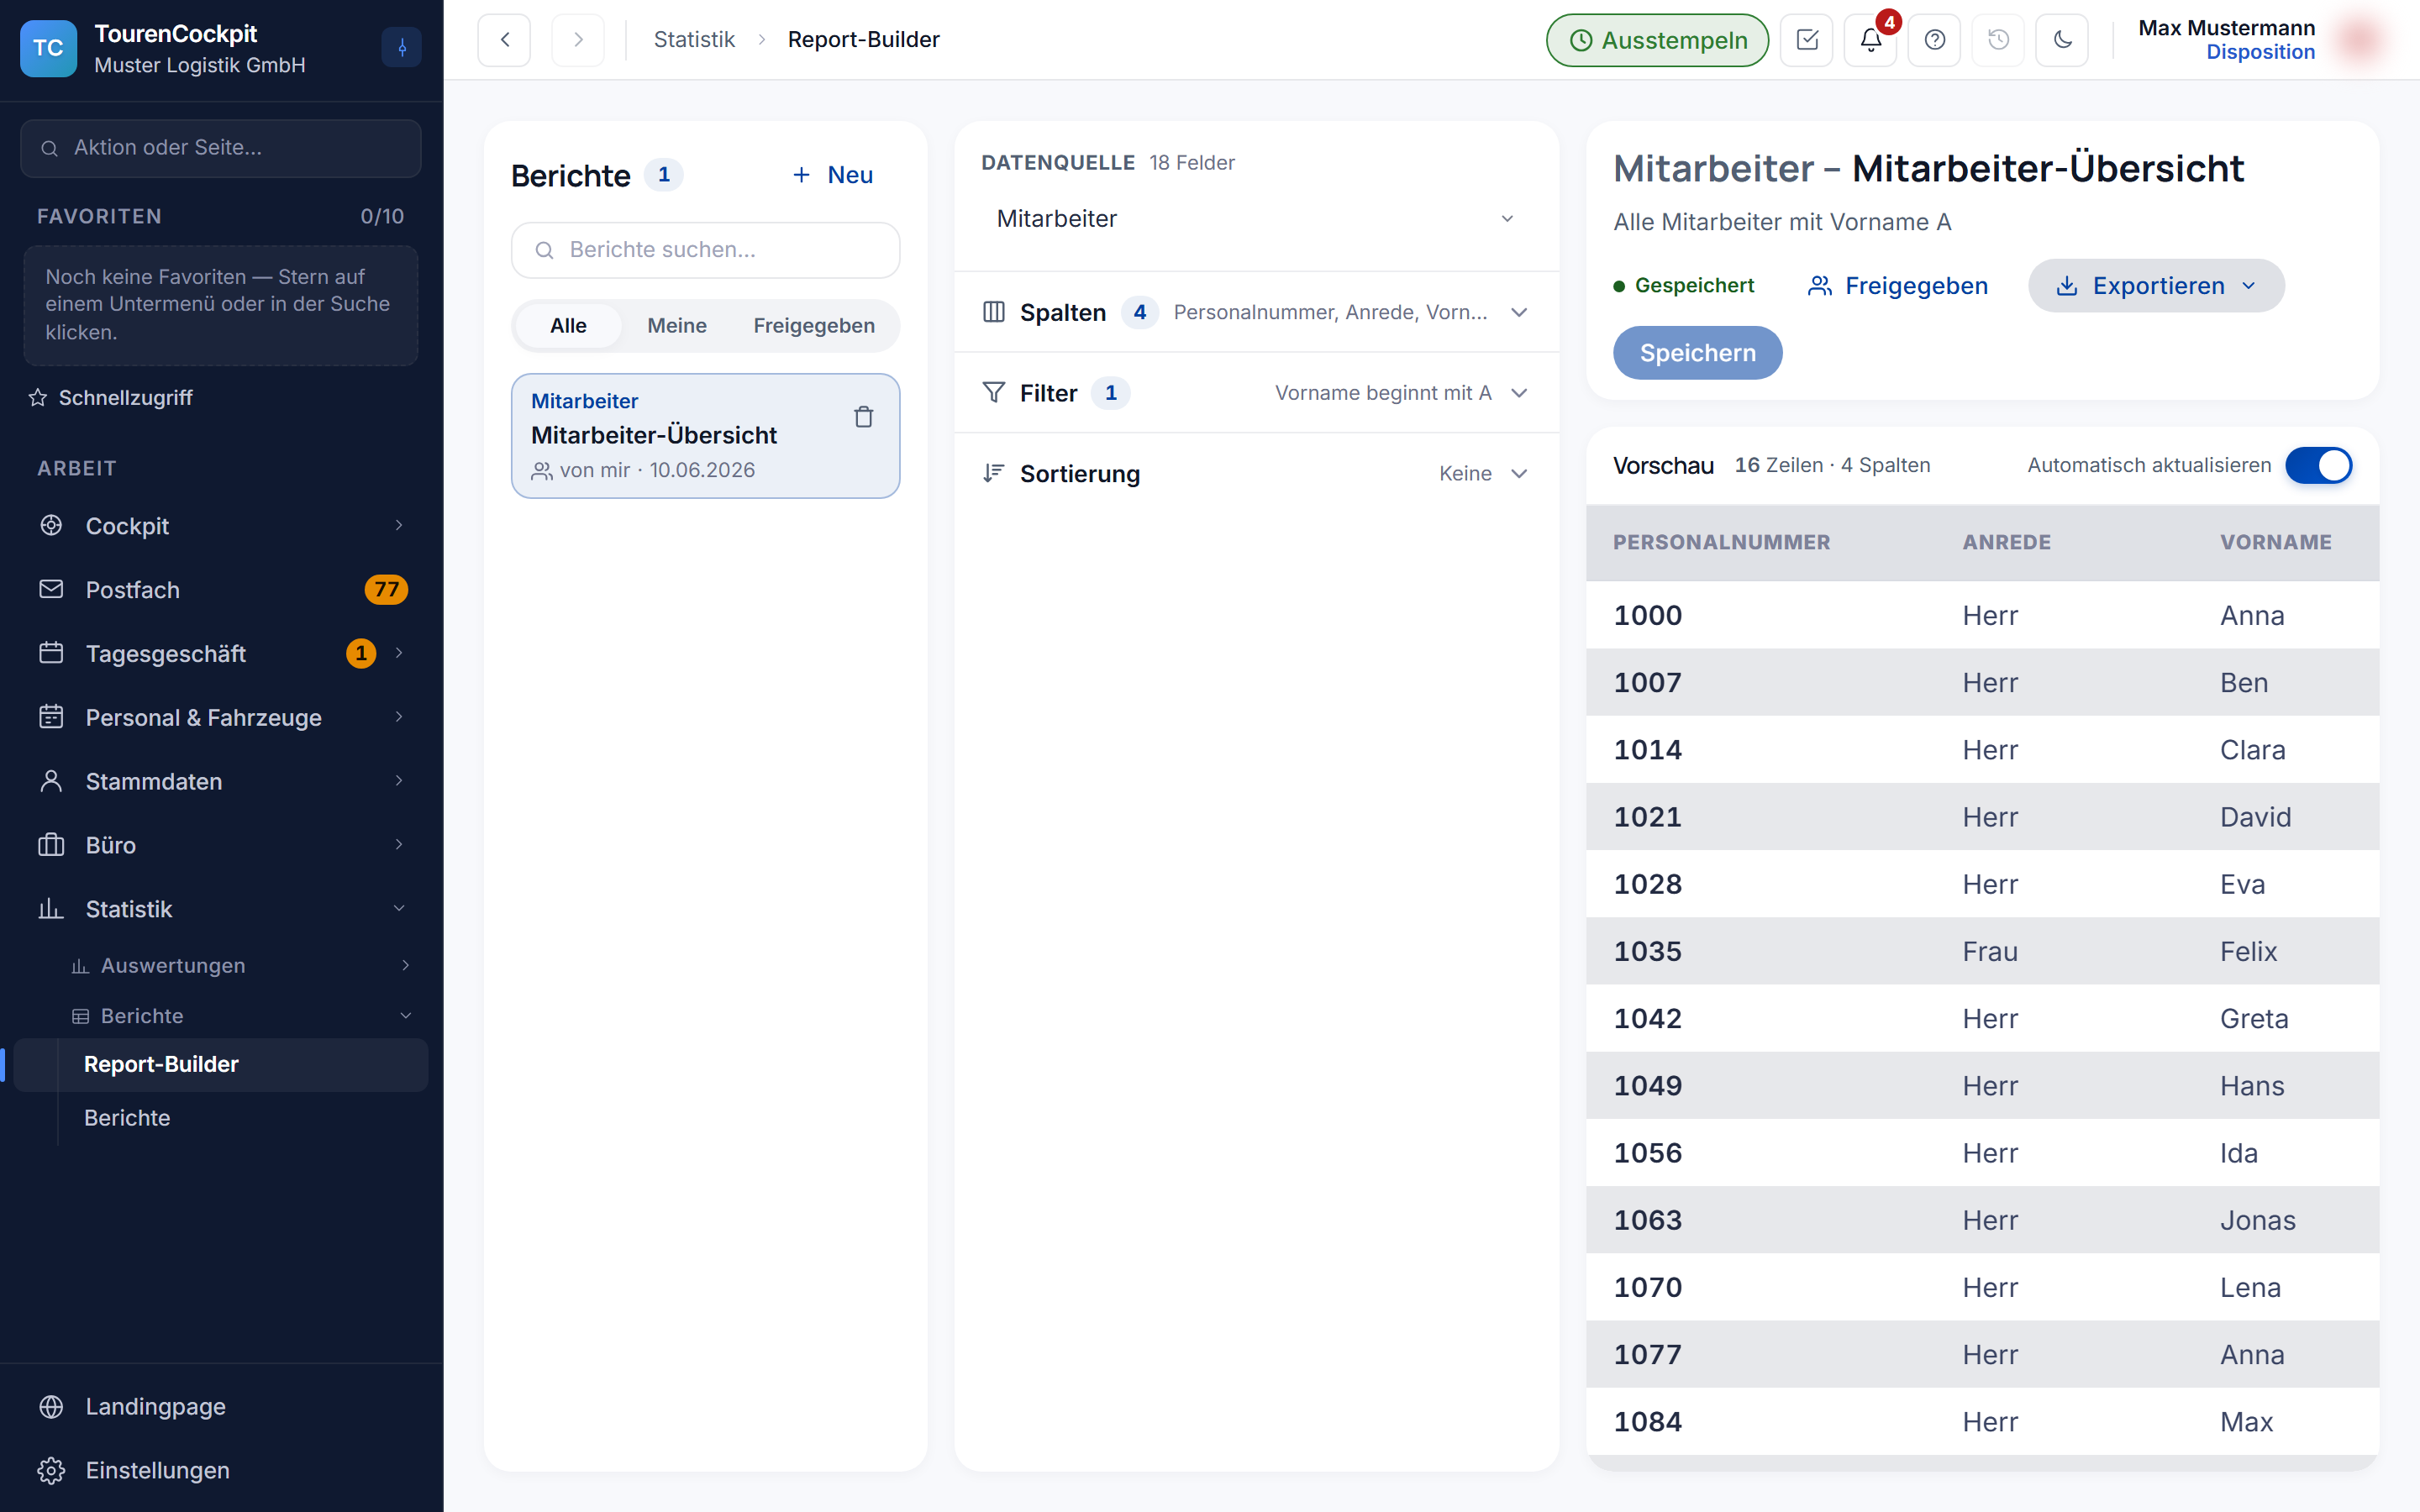Image resolution: width=2420 pixels, height=1512 pixels.
Task: Expand the Cockpit menu chevron
Action: click(399, 525)
